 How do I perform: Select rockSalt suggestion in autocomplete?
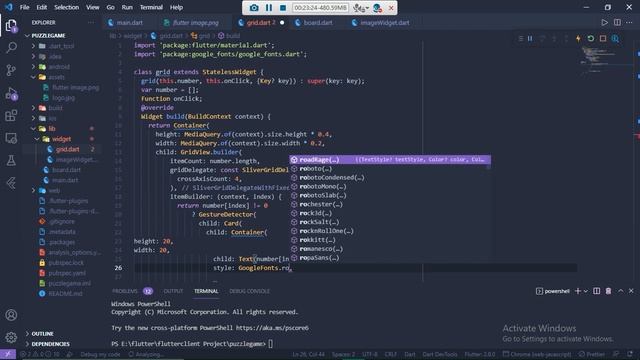coord(390,222)
